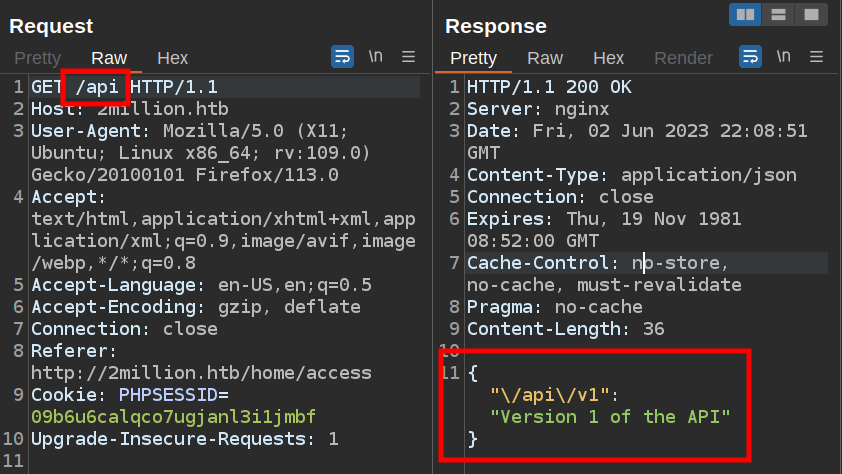
Task: Open the Request panel hamburger menu
Action: coord(408,57)
